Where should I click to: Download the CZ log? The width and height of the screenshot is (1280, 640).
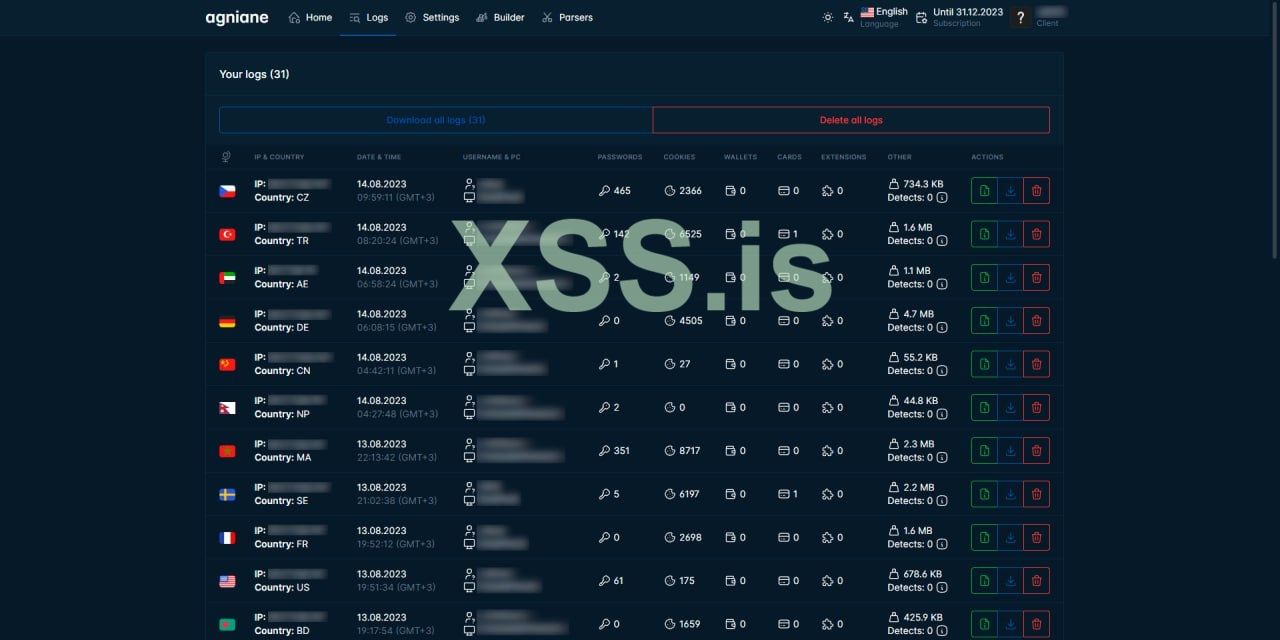1010,191
